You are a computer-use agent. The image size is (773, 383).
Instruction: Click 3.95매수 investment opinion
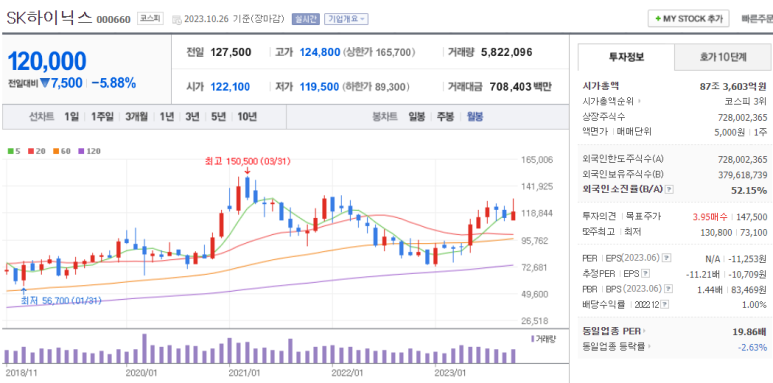[x=710, y=217]
